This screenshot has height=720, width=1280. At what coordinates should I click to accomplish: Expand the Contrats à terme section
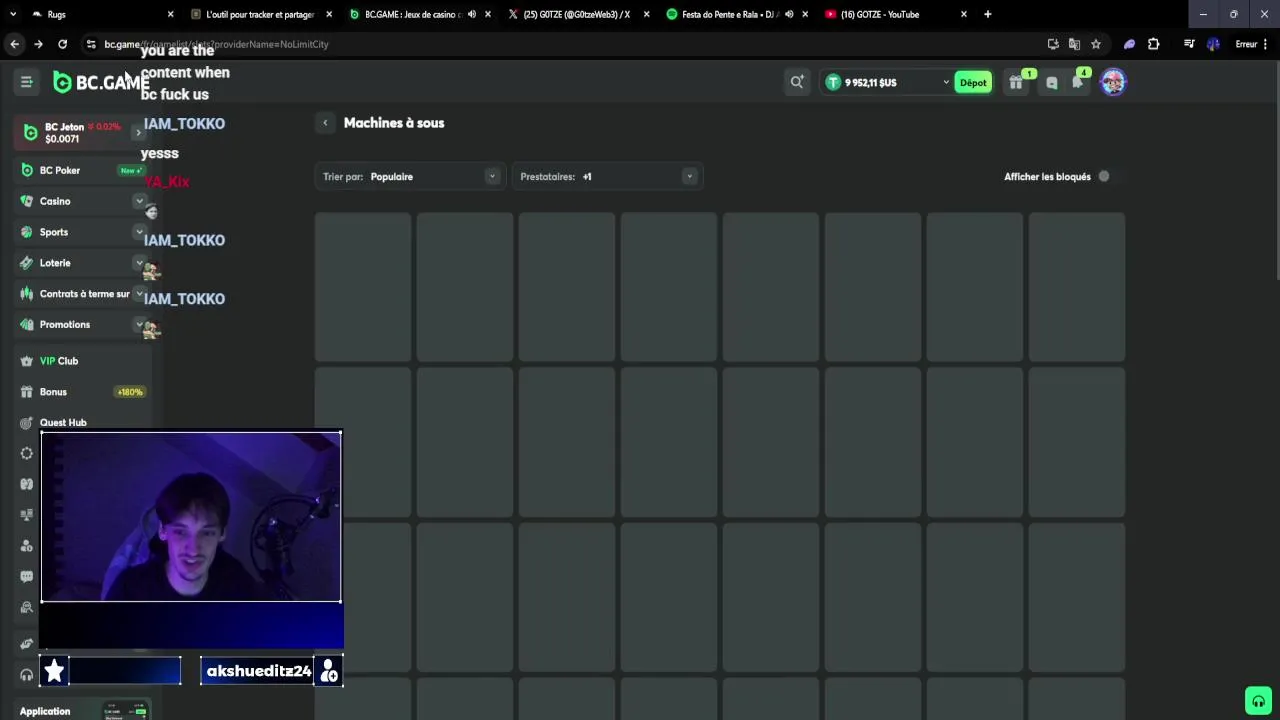point(139,294)
